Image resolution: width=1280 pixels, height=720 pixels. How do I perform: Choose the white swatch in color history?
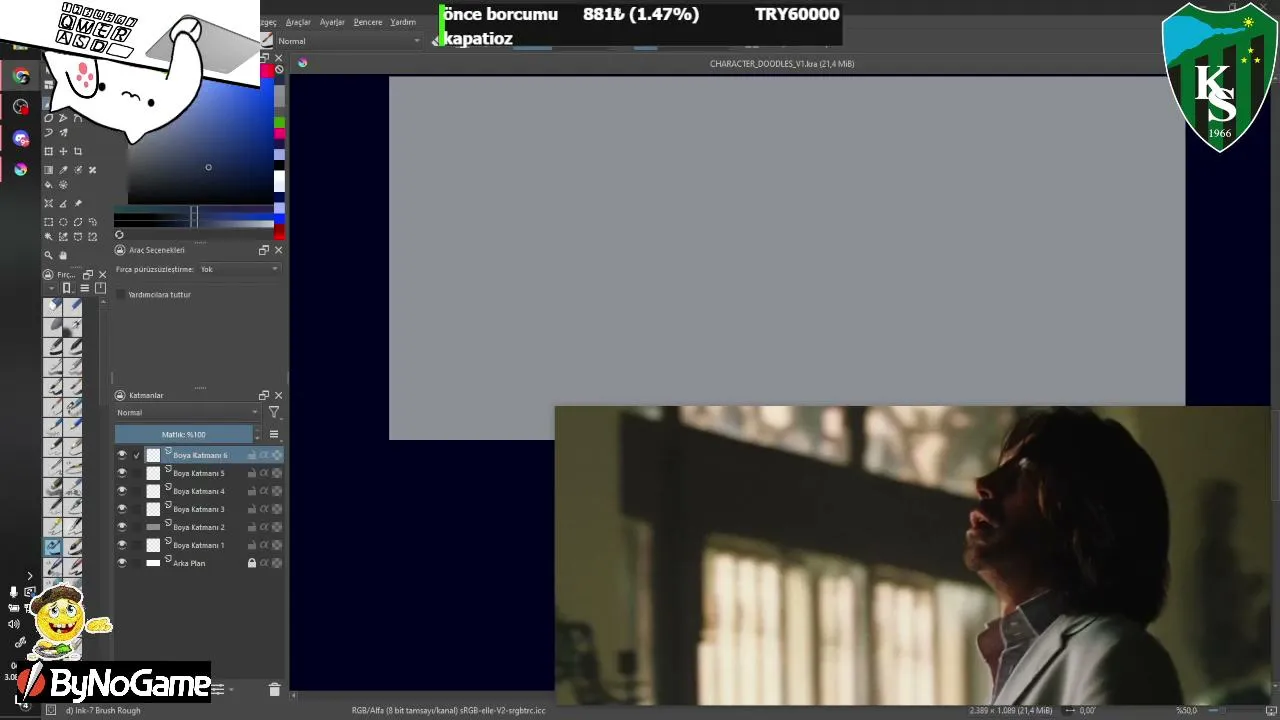click(x=280, y=181)
